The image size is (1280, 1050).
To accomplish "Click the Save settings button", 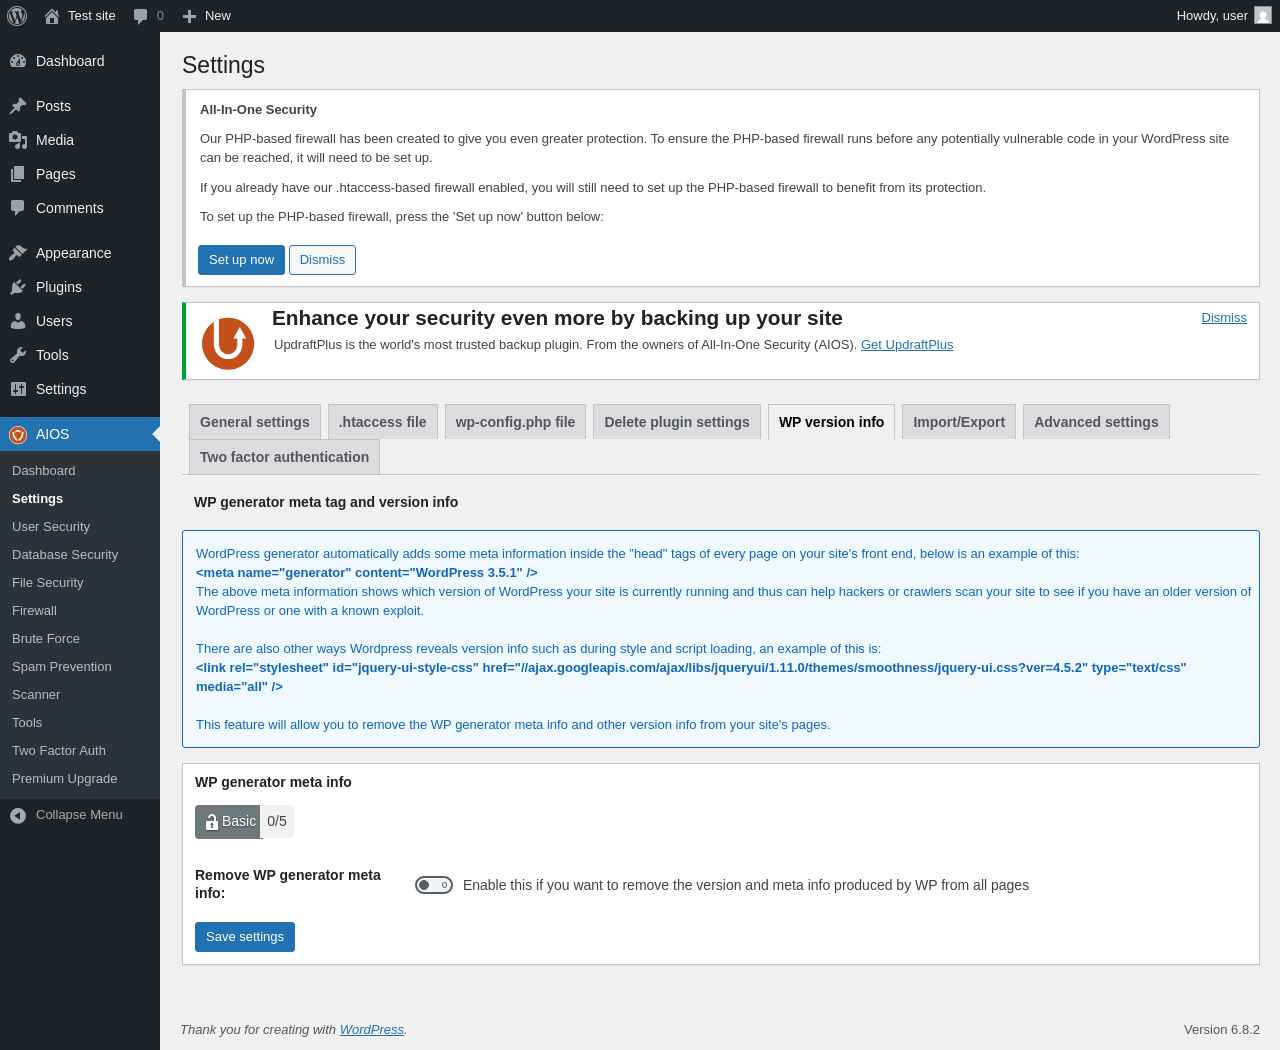I will [245, 937].
